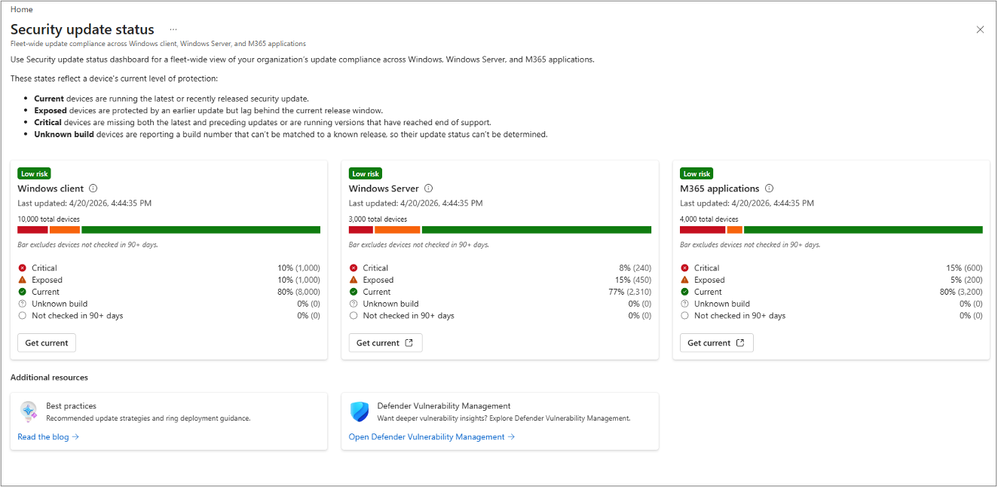Viewport: 998px width, 487px height.
Task: Click the Best practices sparkle icon
Action: (x=29, y=412)
